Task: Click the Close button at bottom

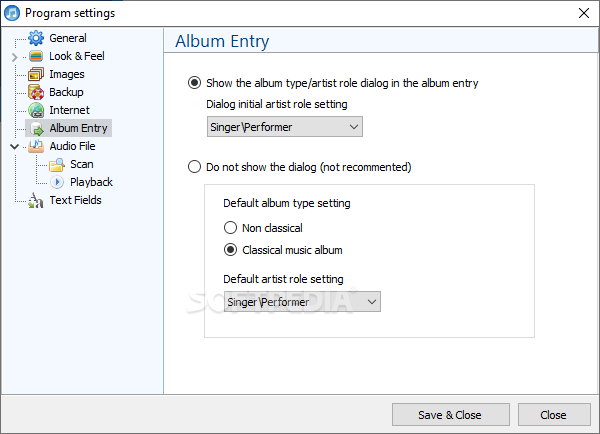Action: point(554,414)
